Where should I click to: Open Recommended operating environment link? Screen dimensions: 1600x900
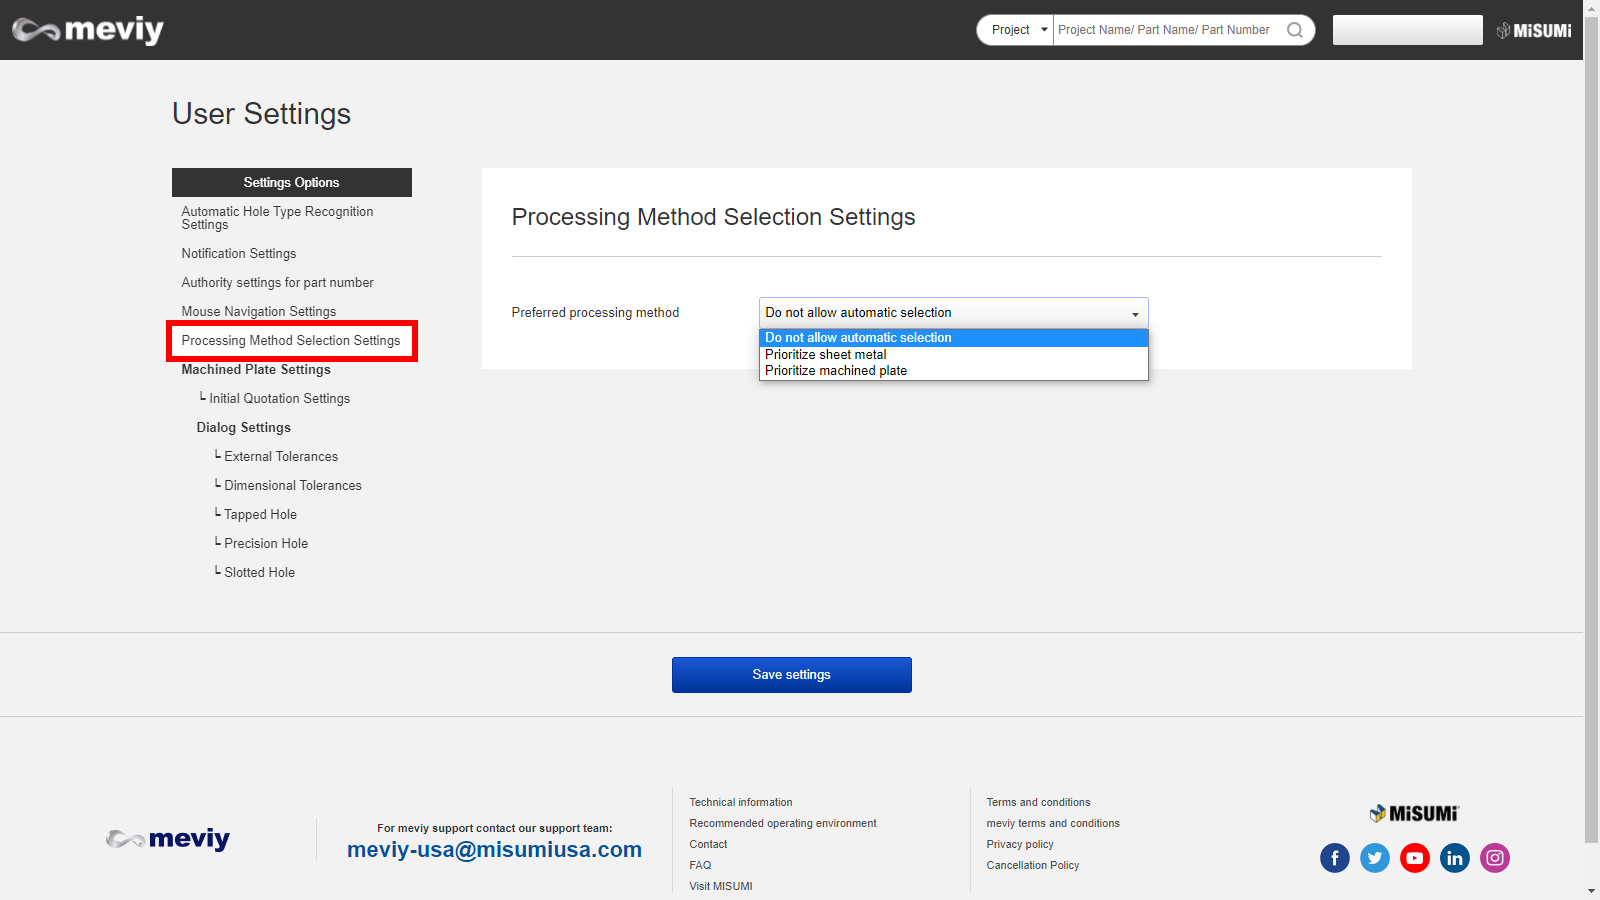tap(783, 824)
